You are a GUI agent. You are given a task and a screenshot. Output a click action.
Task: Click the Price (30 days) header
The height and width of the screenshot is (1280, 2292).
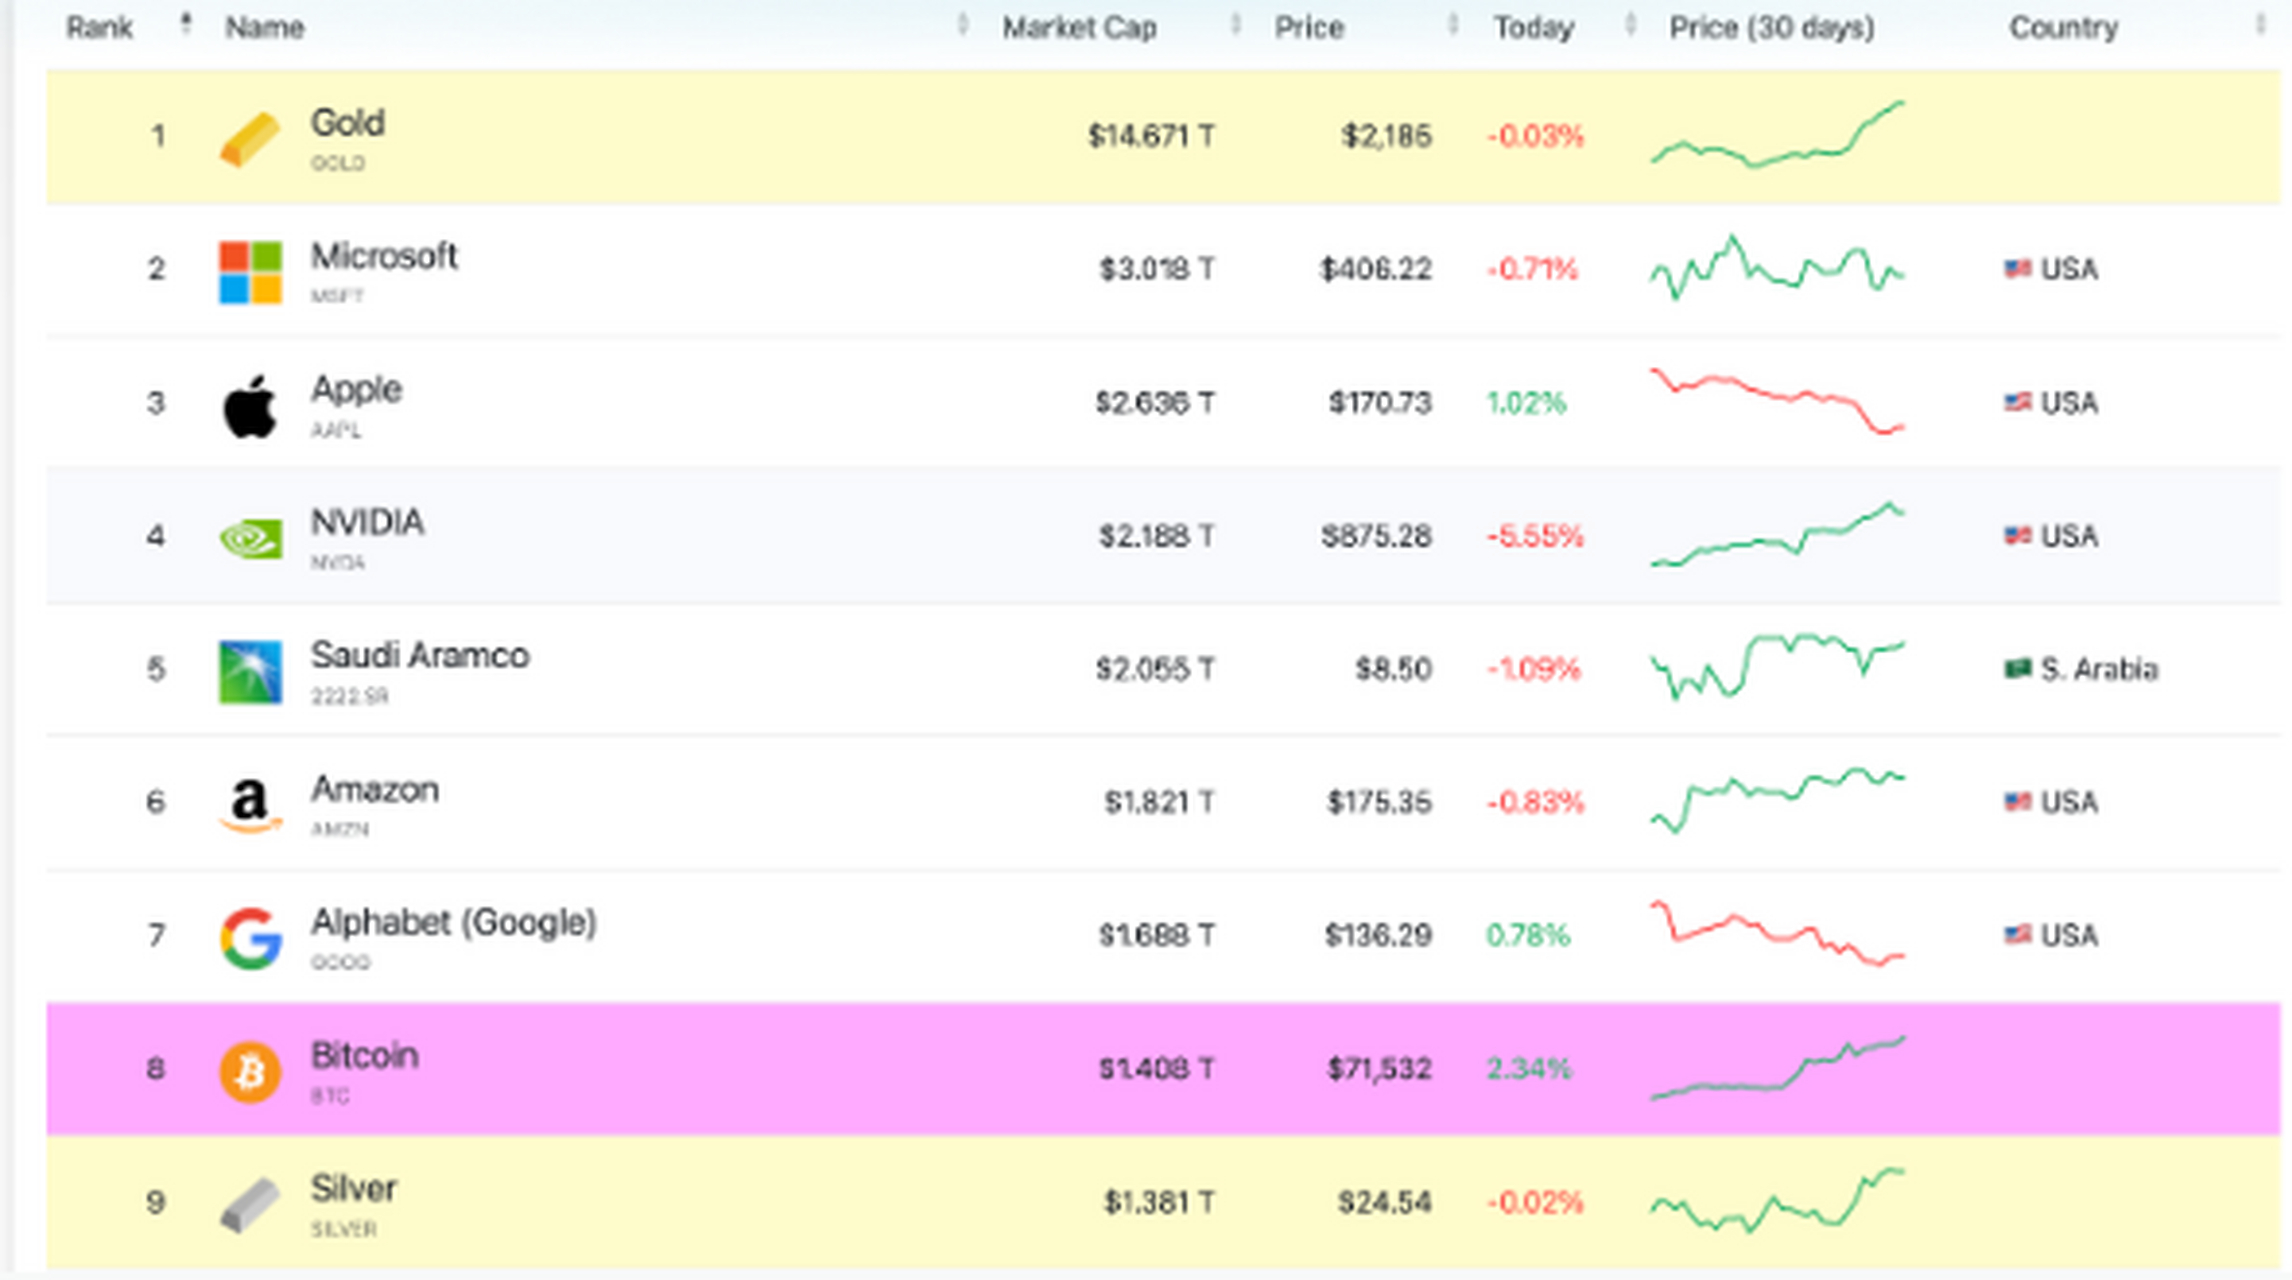click(x=1771, y=27)
